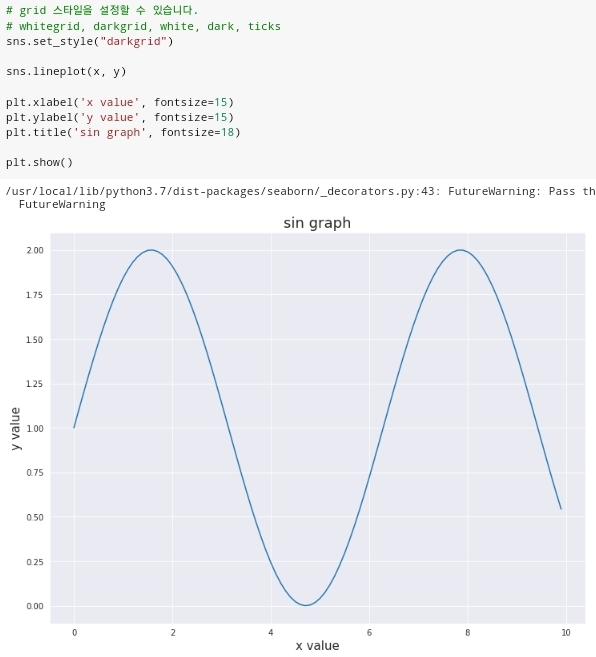
Task: Click the Korean grid style comment line
Action: click(102, 10)
